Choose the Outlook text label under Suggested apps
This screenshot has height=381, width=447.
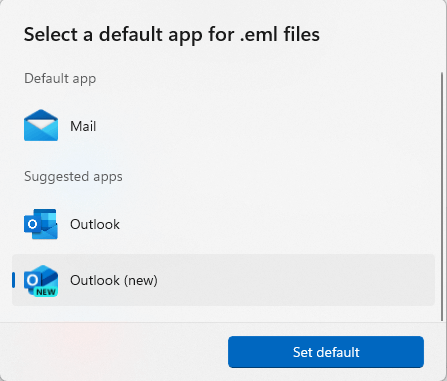(x=95, y=224)
